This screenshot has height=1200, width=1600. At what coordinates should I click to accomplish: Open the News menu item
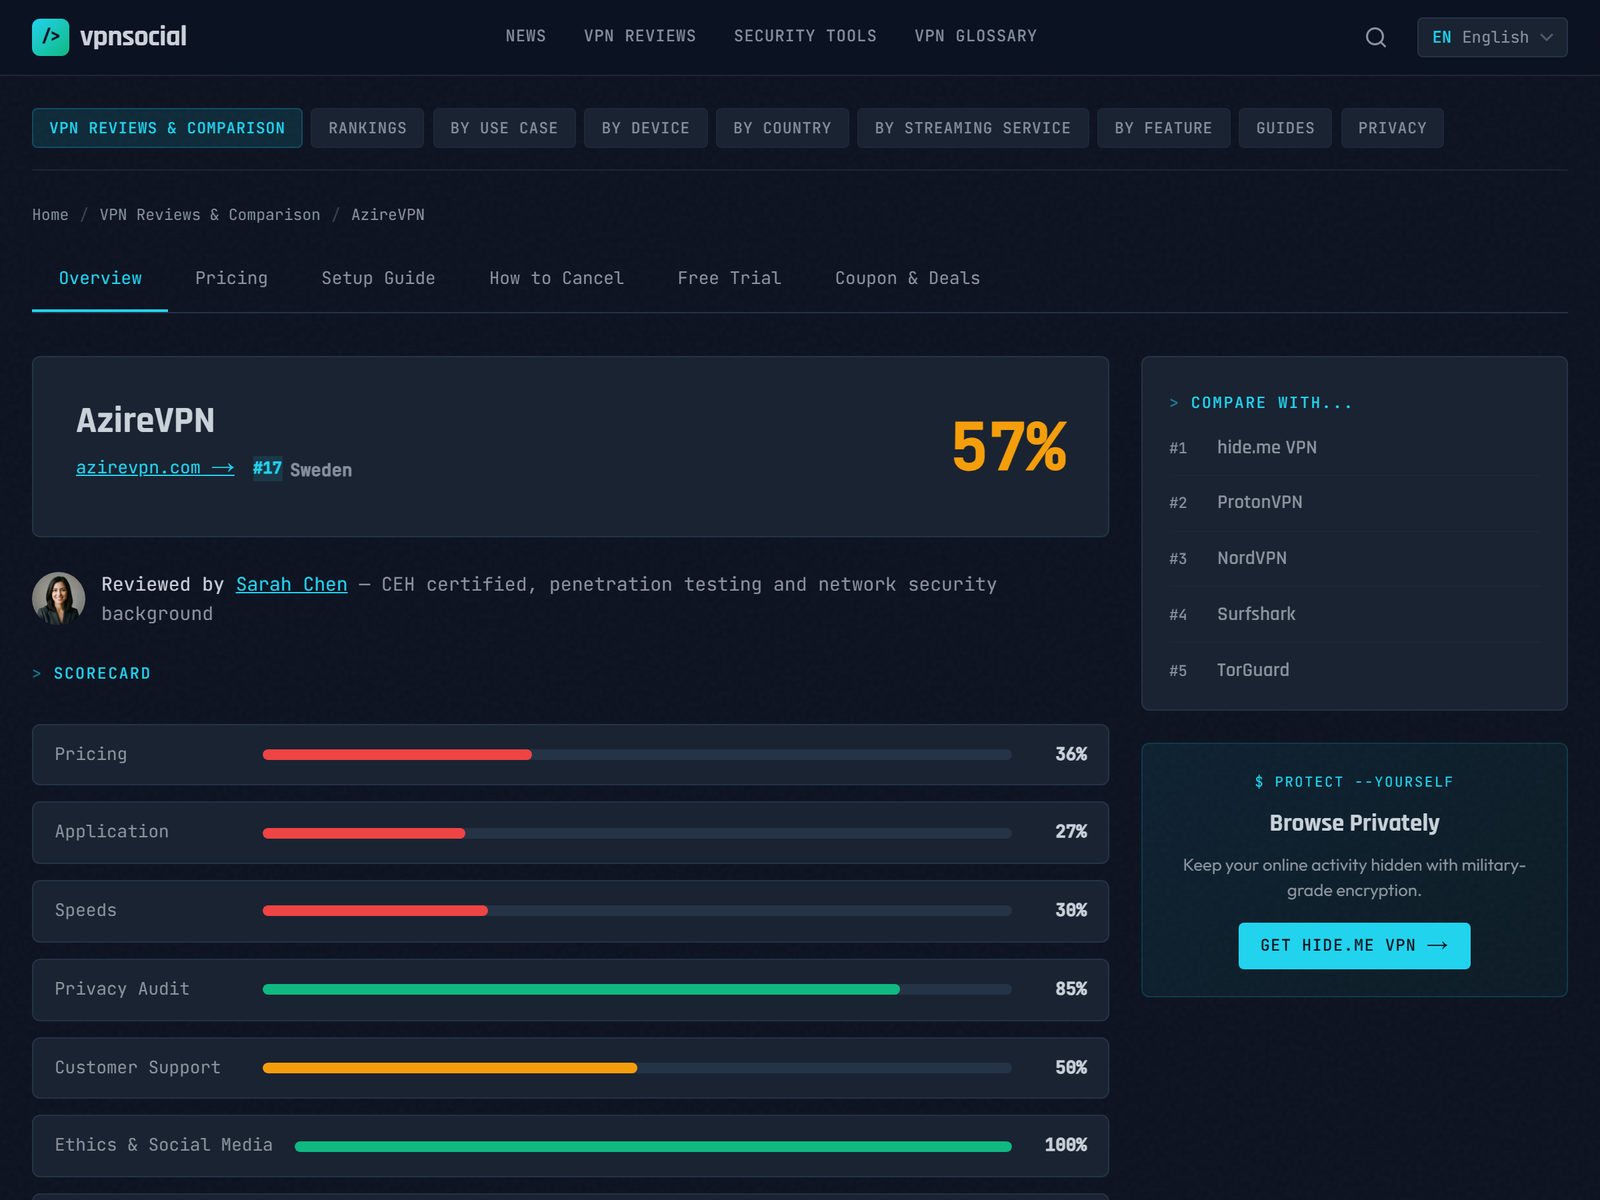(x=526, y=36)
